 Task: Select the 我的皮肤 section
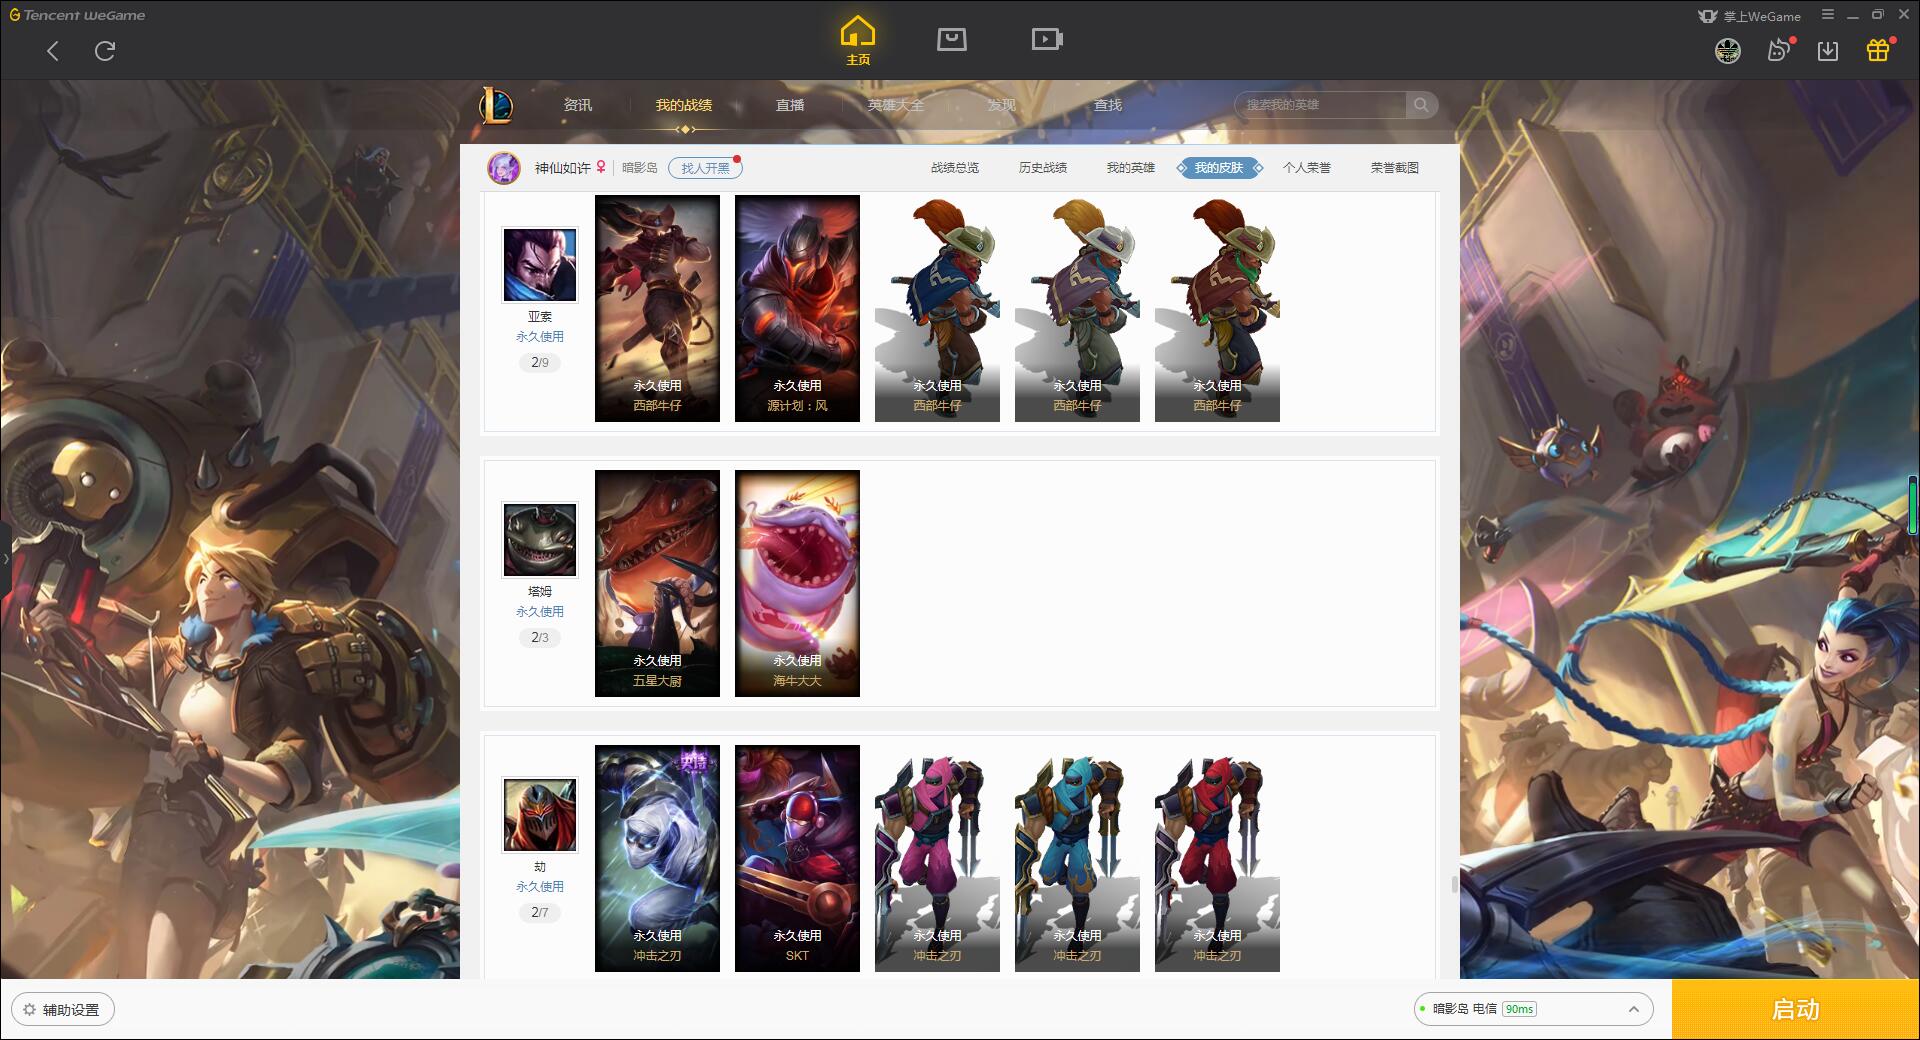coord(1219,168)
